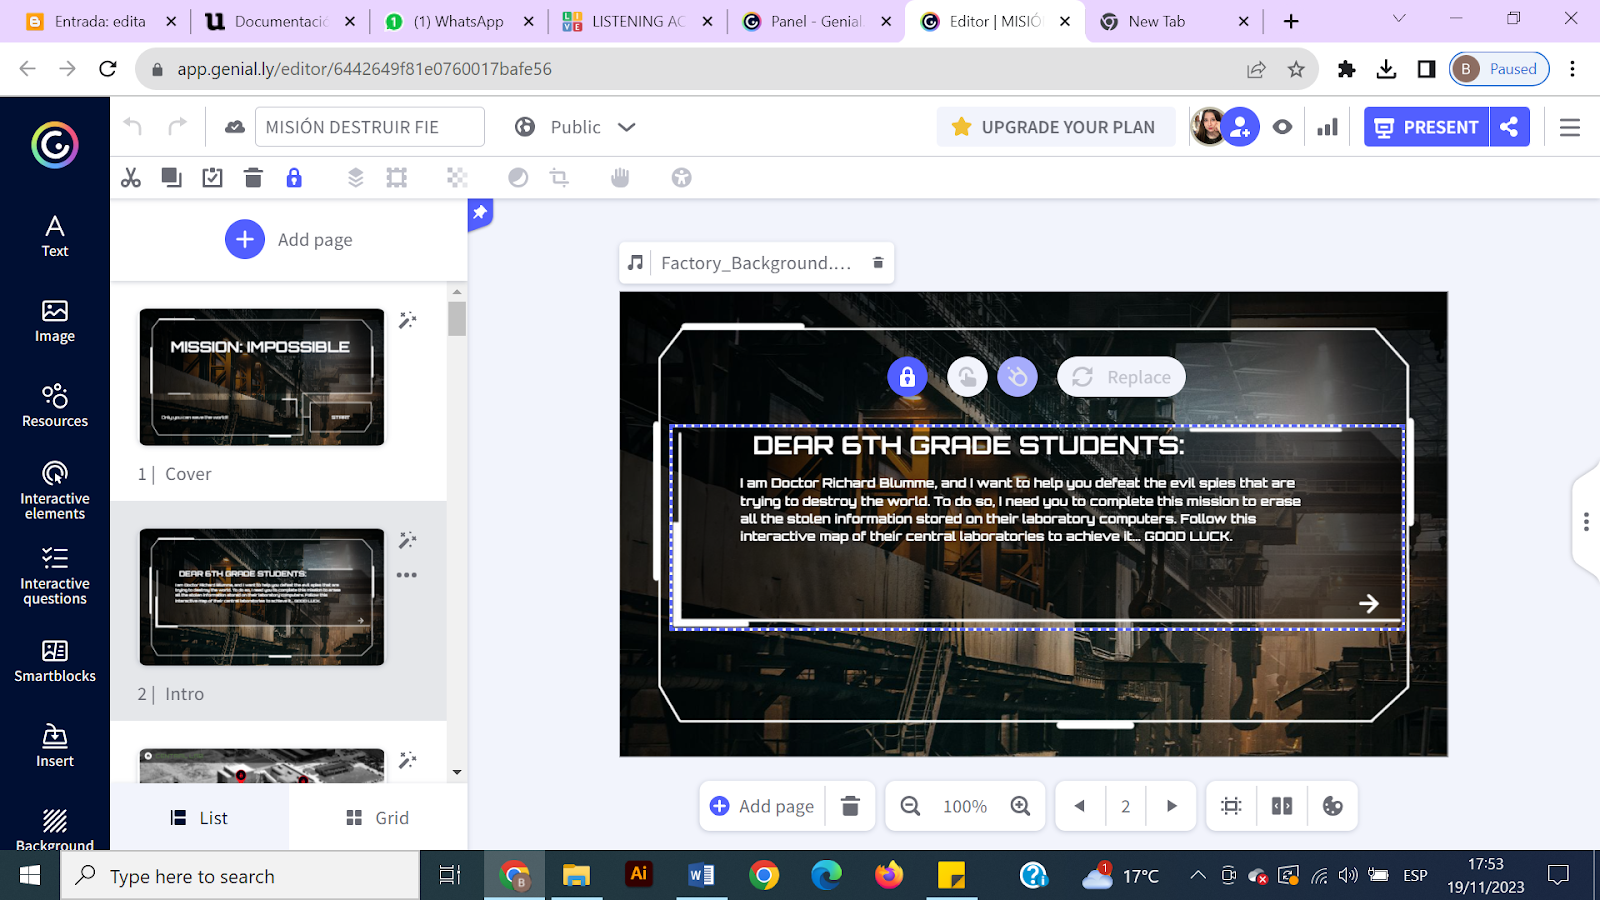Click the animation icon on canvas
This screenshot has height=900, width=1600.
pos(1017,377)
